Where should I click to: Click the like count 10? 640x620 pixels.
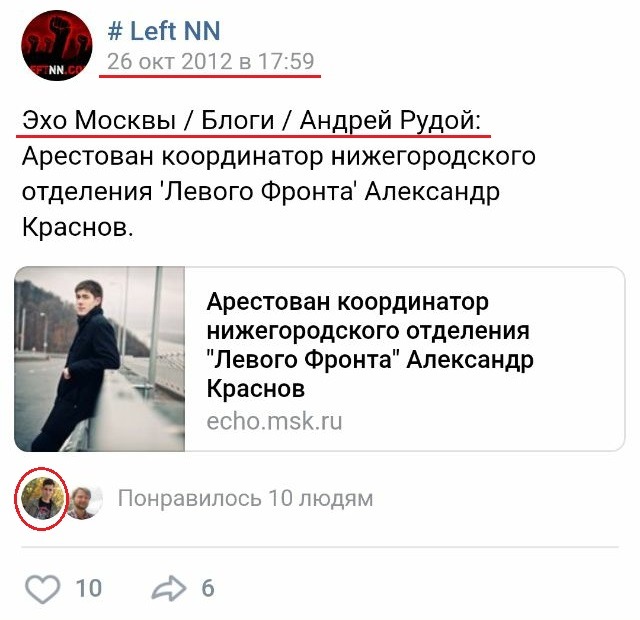[x=89, y=589]
